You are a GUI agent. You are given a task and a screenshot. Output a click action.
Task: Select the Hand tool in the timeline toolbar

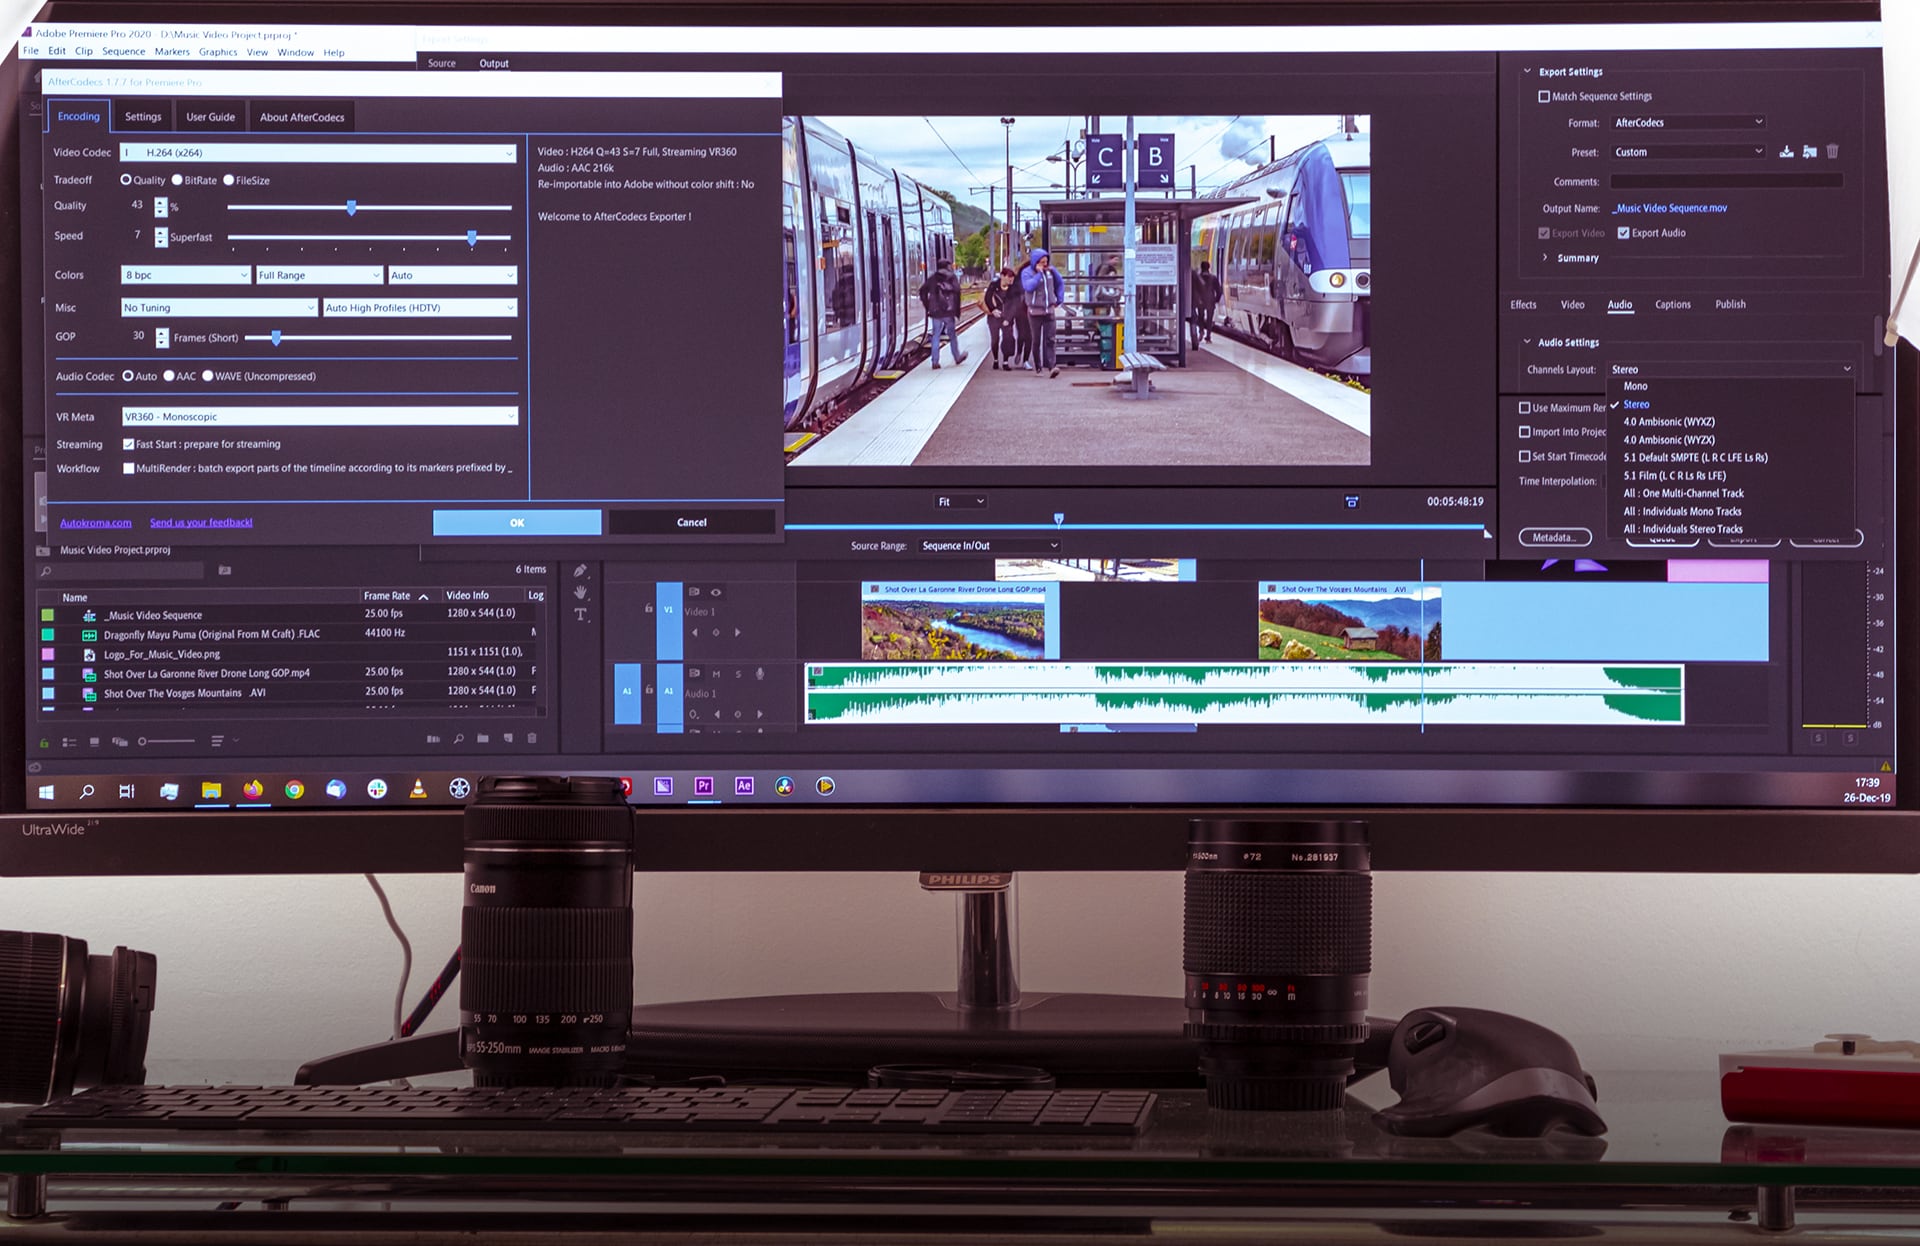580,592
